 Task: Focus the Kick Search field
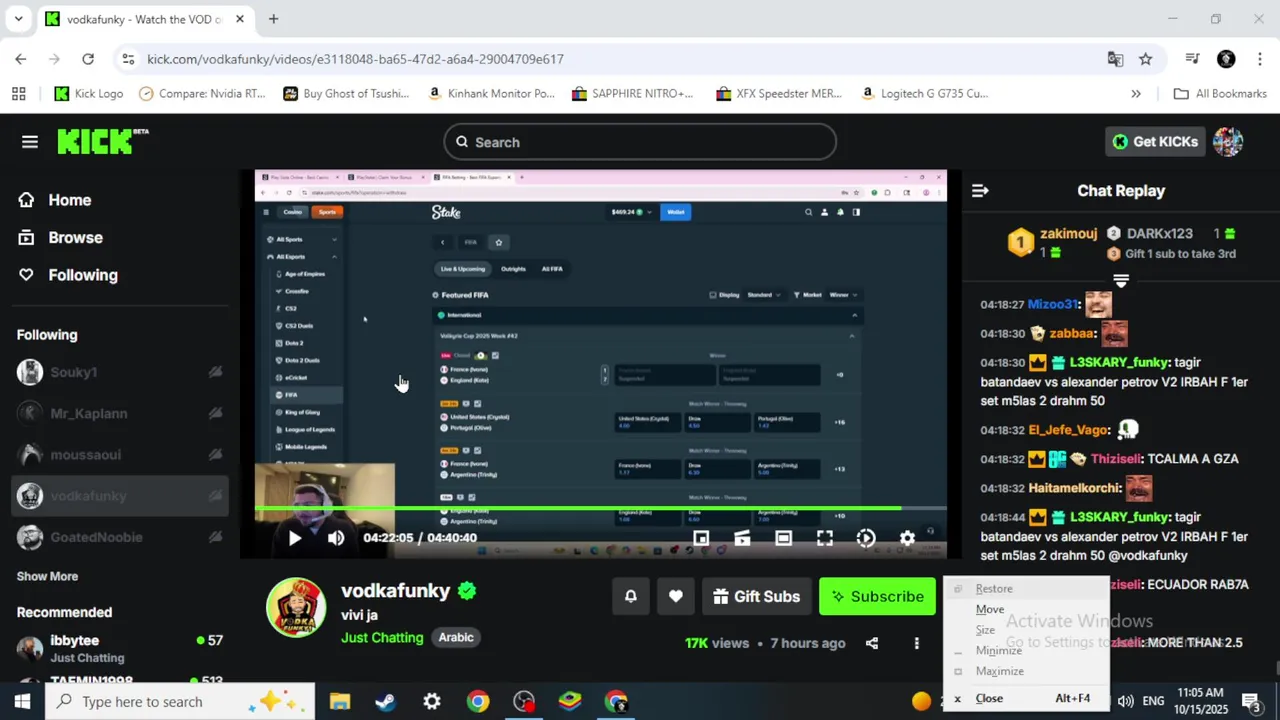[640, 142]
